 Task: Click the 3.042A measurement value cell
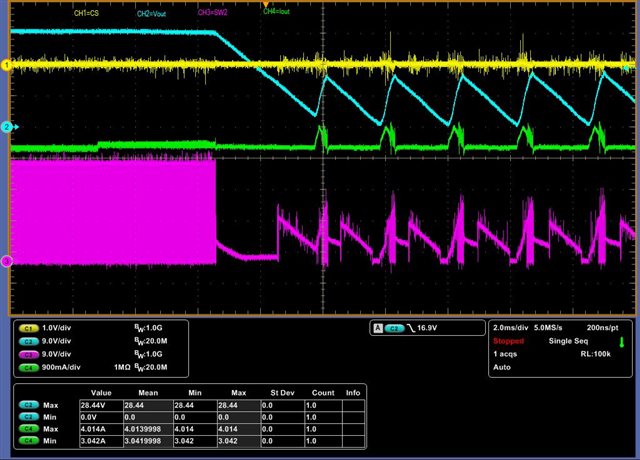pos(101,441)
